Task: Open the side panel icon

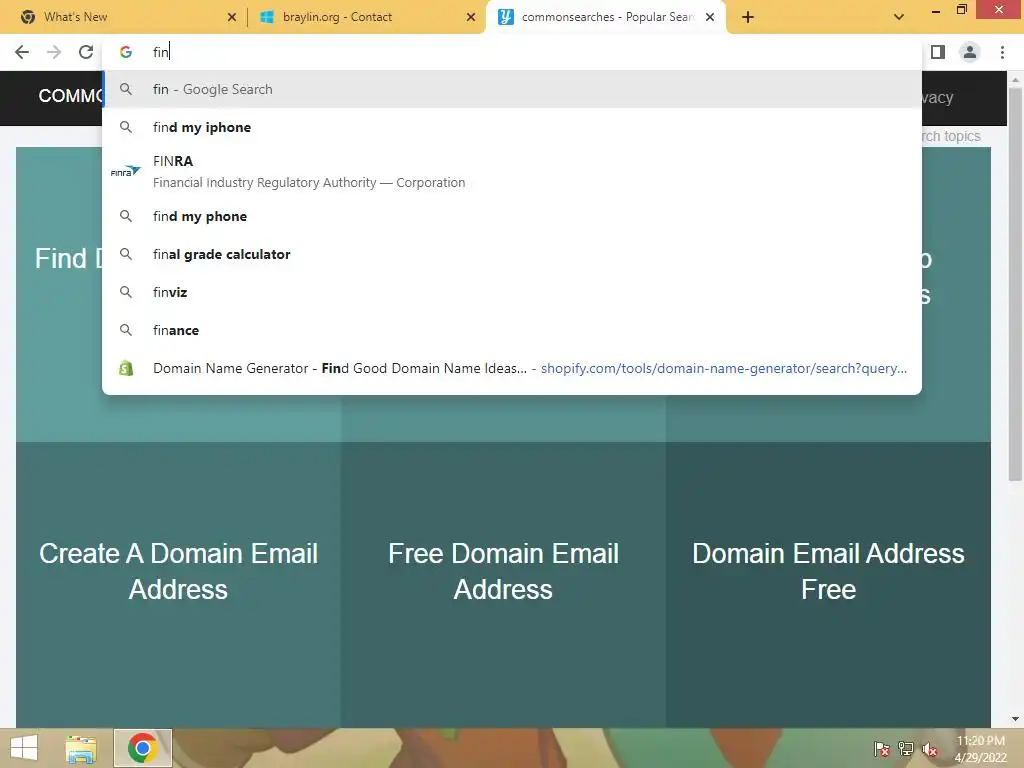Action: click(x=938, y=52)
